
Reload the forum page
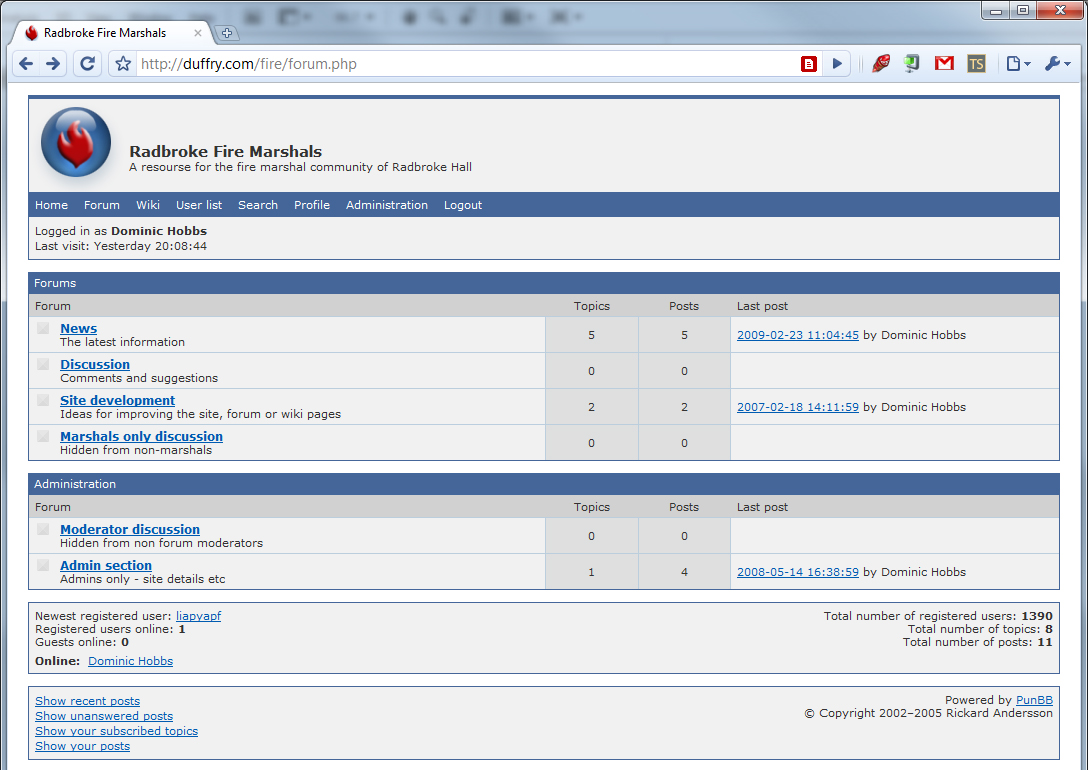coord(88,64)
